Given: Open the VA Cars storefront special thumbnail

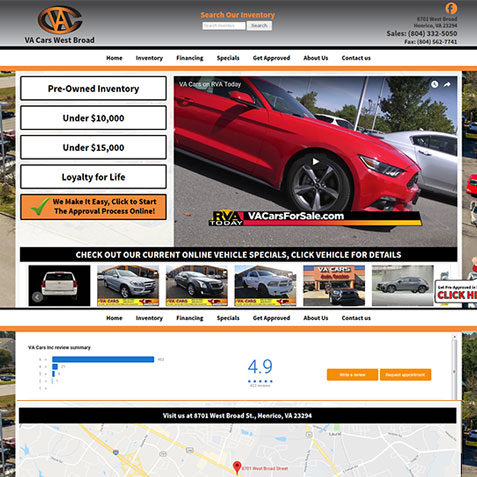Looking at the screenshot, I should pos(334,286).
